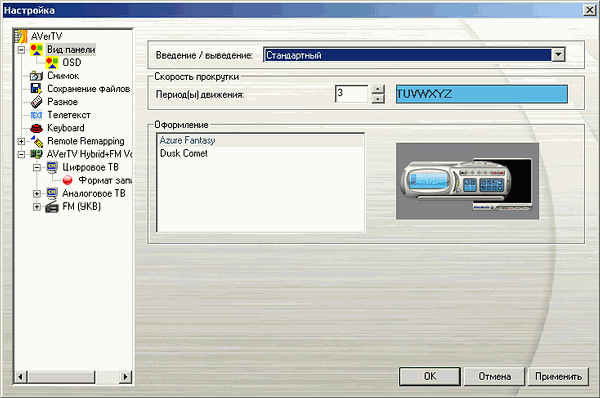Expand the Аналоговое ТВ node

(37, 194)
